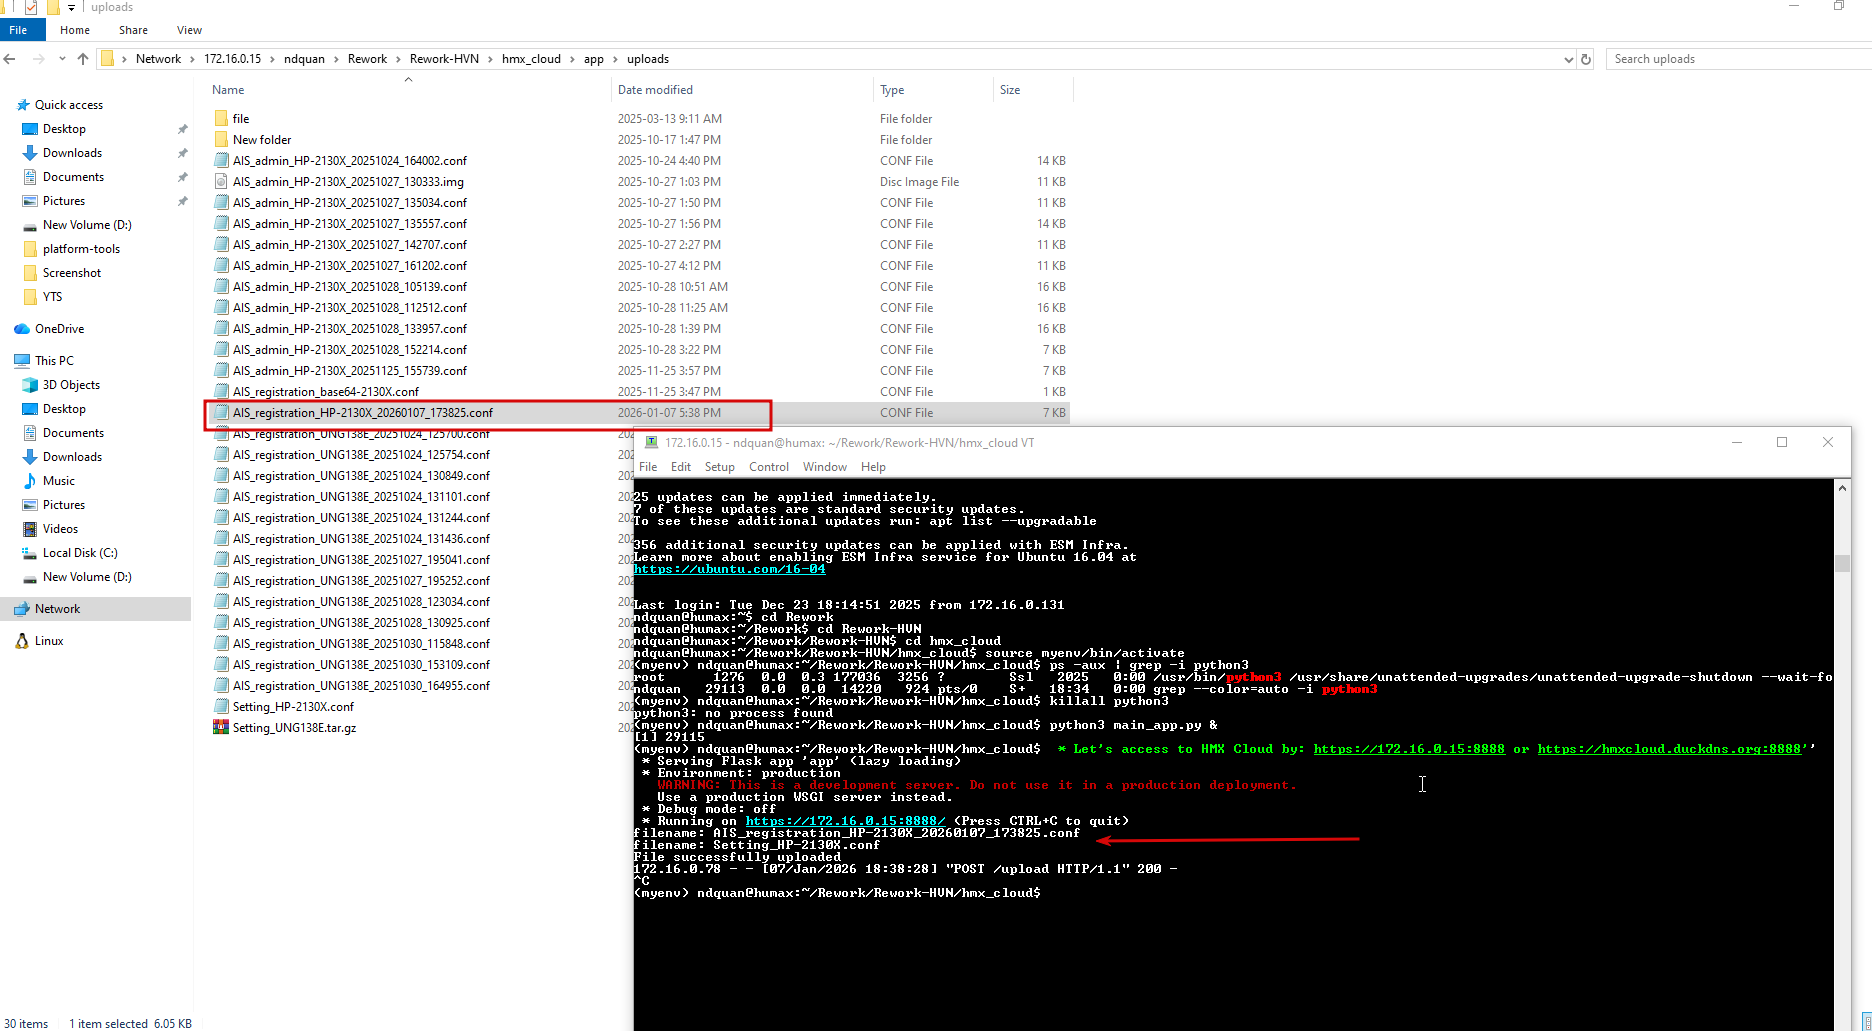Open the Quick Access Toolbar customize dropdown
Image resolution: width=1872 pixels, height=1031 pixels.
(71, 7)
